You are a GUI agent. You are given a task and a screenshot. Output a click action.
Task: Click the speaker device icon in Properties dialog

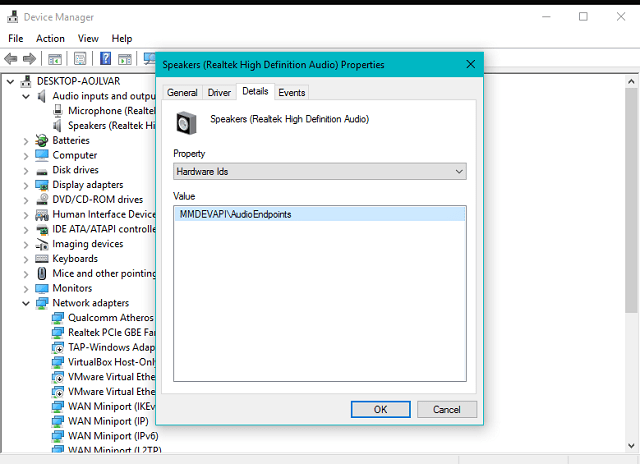click(x=186, y=123)
